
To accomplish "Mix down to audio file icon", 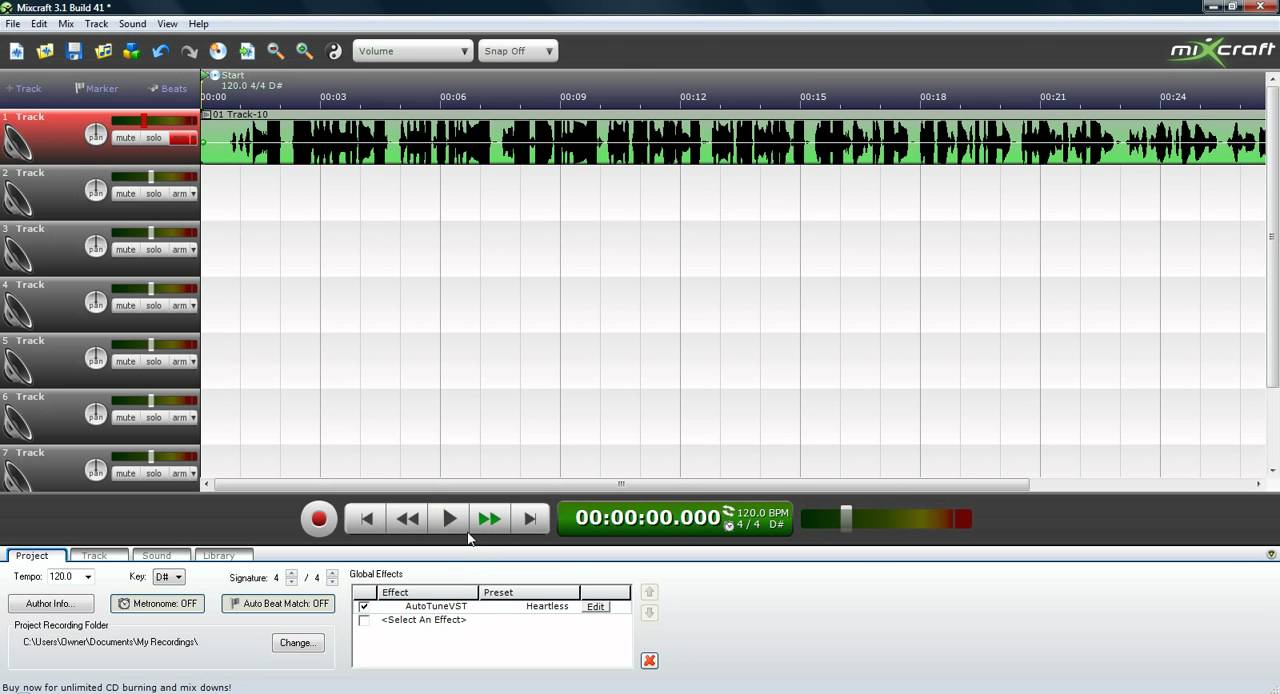I will (x=247, y=51).
